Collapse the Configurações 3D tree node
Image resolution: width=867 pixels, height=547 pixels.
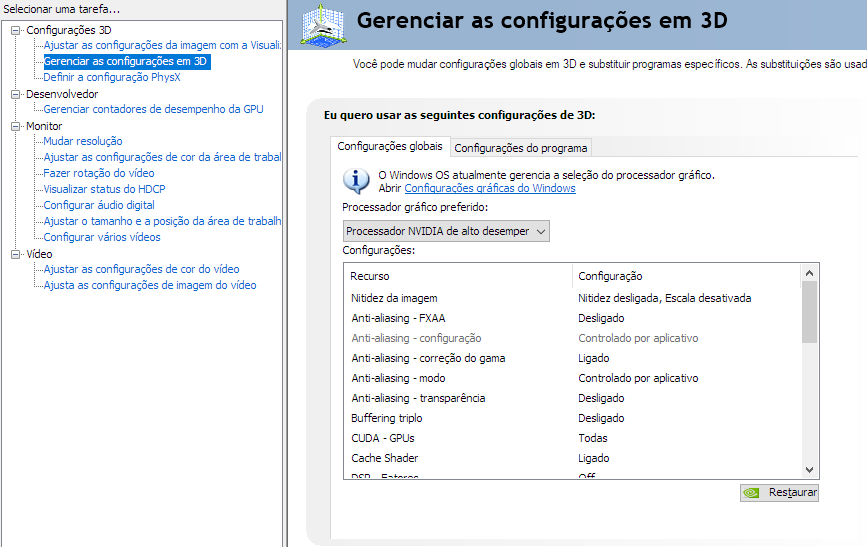[x=15, y=30]
